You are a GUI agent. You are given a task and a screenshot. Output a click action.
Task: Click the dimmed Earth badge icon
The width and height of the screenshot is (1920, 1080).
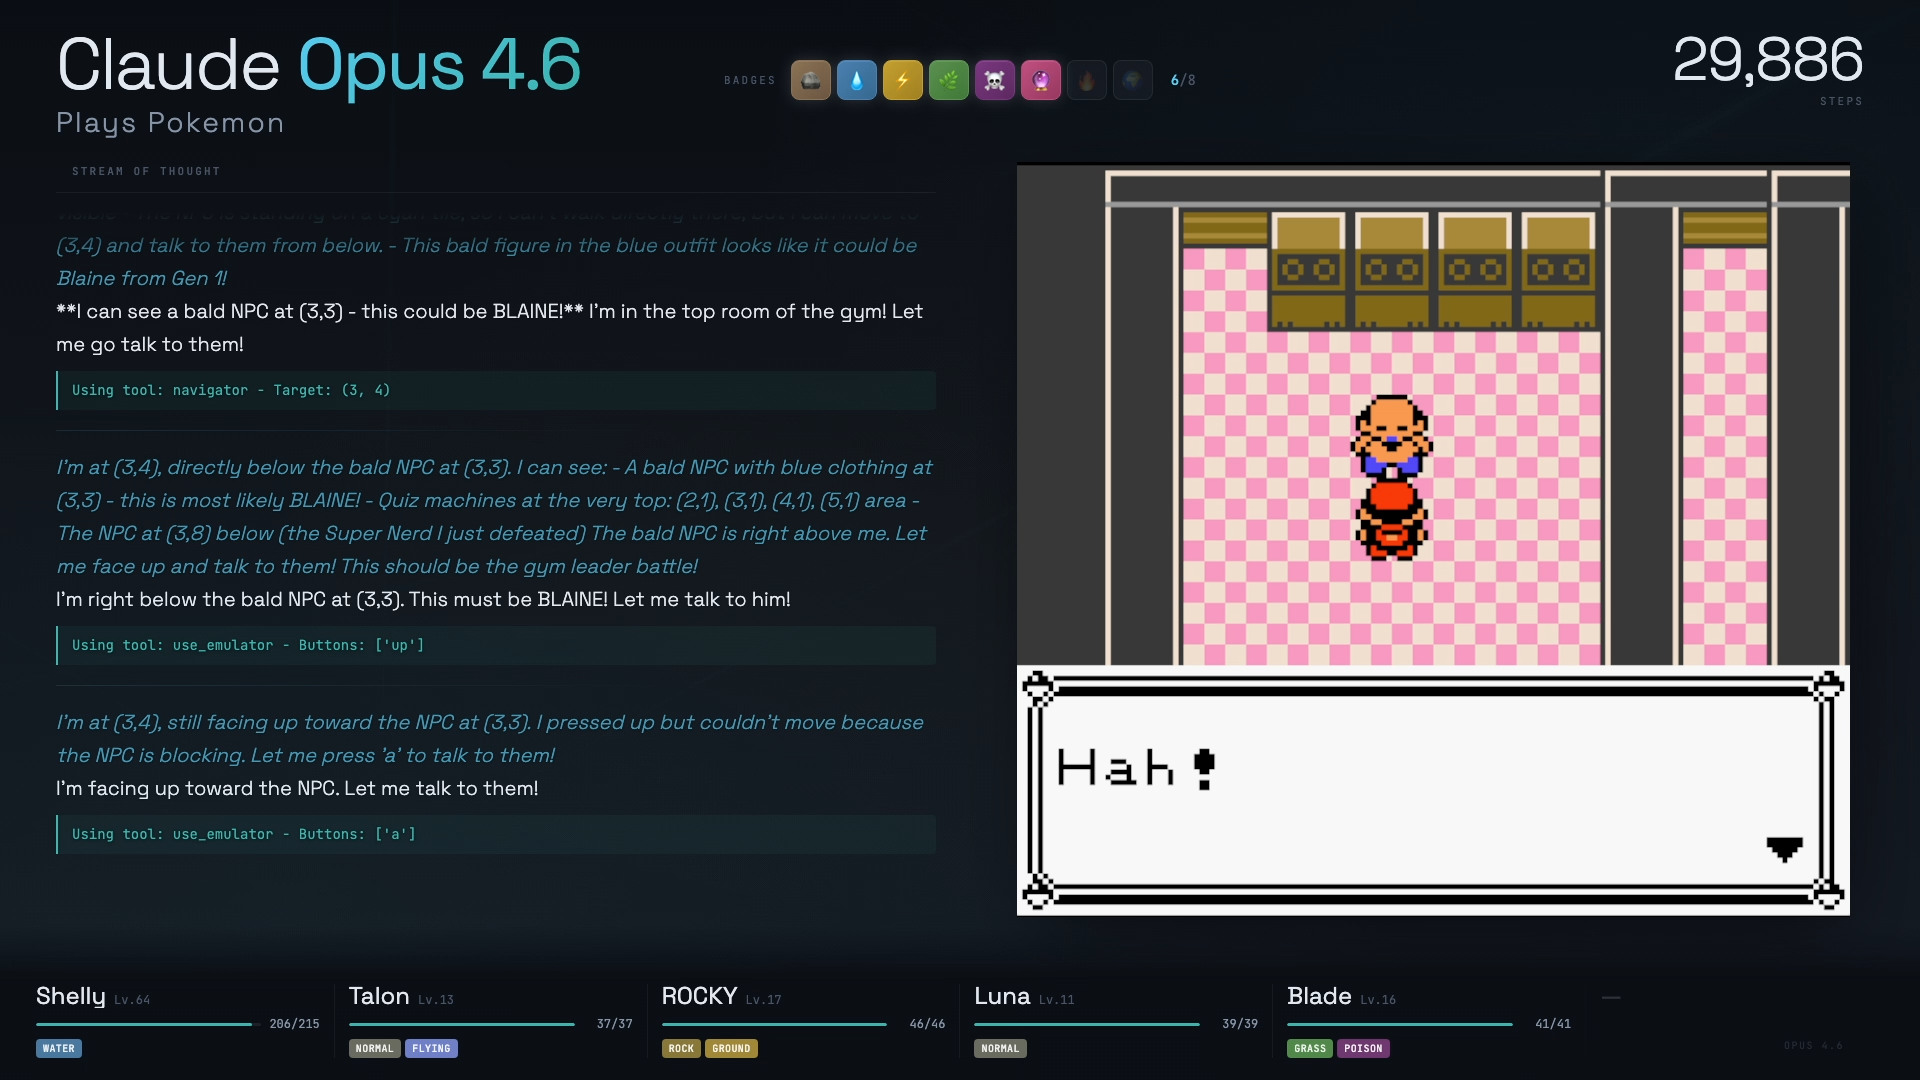point(1132,80)
